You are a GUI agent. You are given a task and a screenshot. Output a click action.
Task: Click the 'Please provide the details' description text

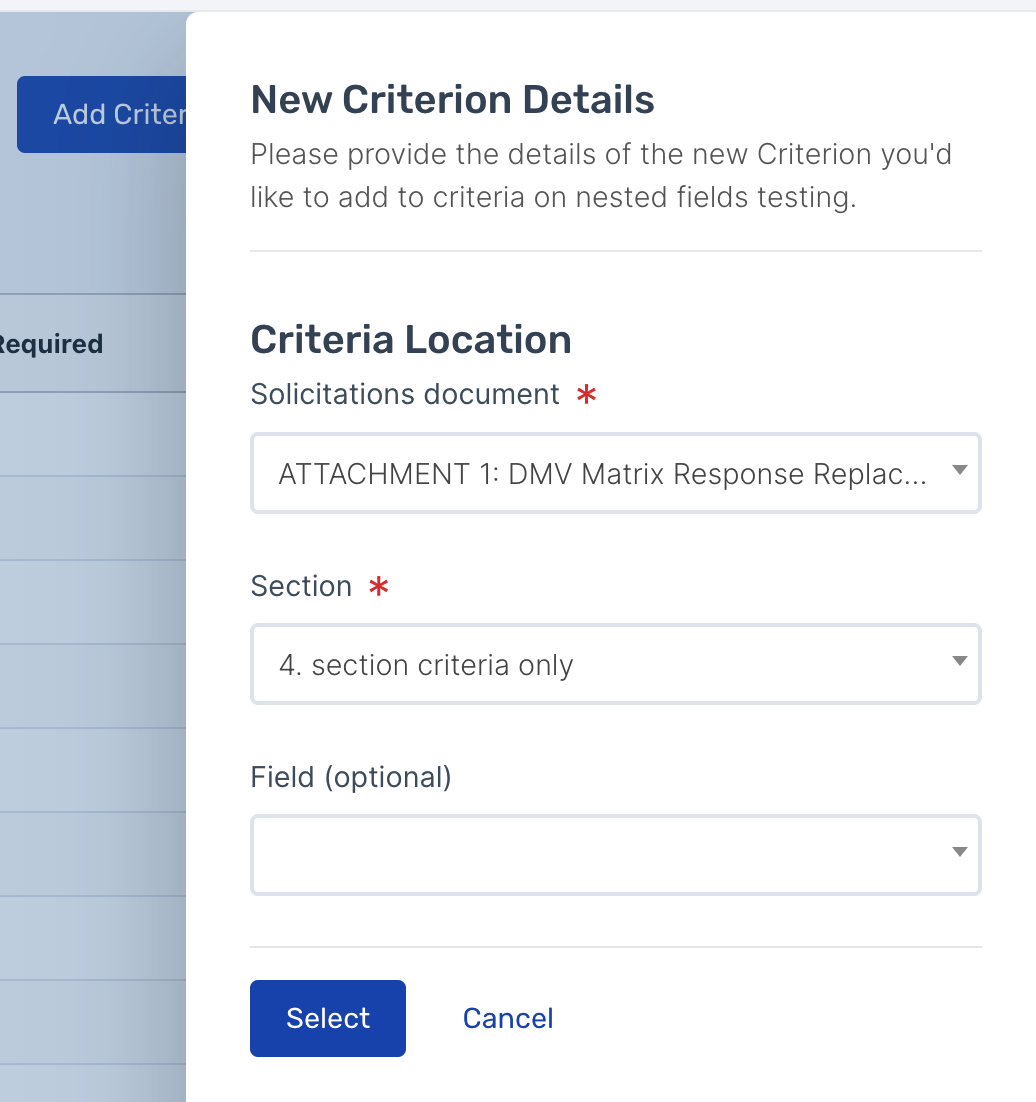600,176
